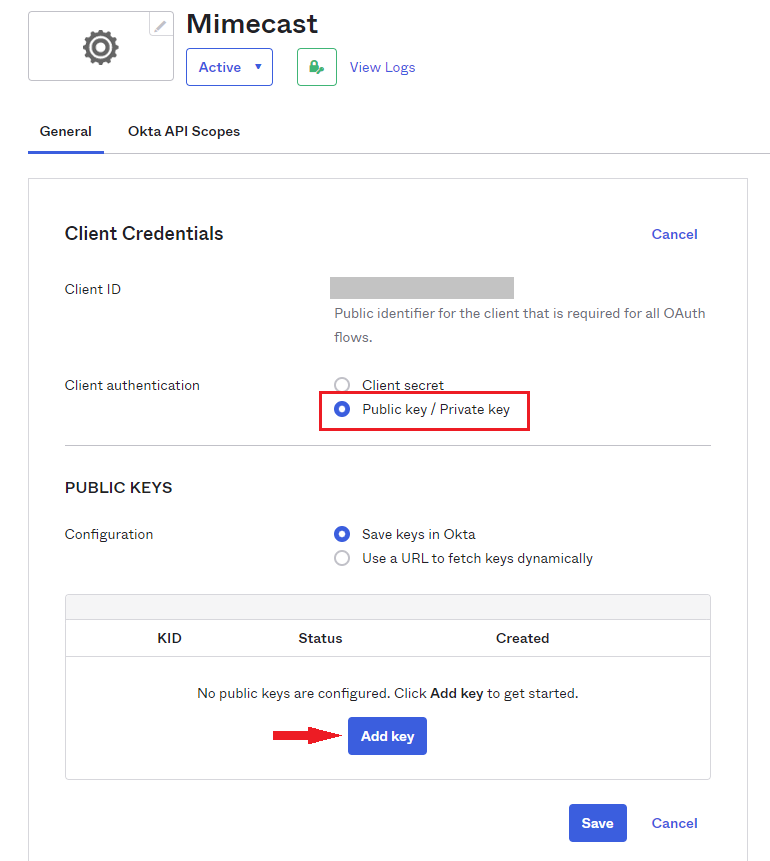
Task: Open the Active status dropdown
Action: [229, 66]
